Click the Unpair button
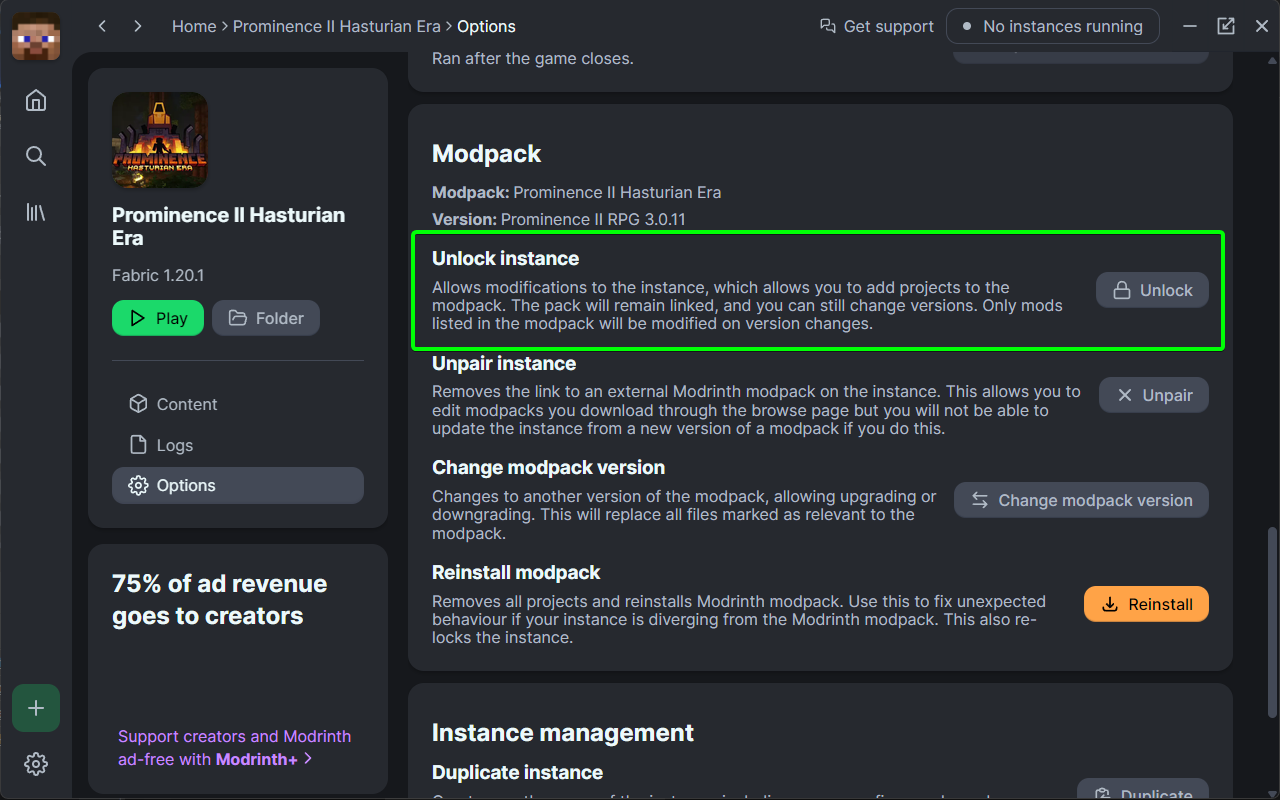1280x800 pixels. (1154, 395)
